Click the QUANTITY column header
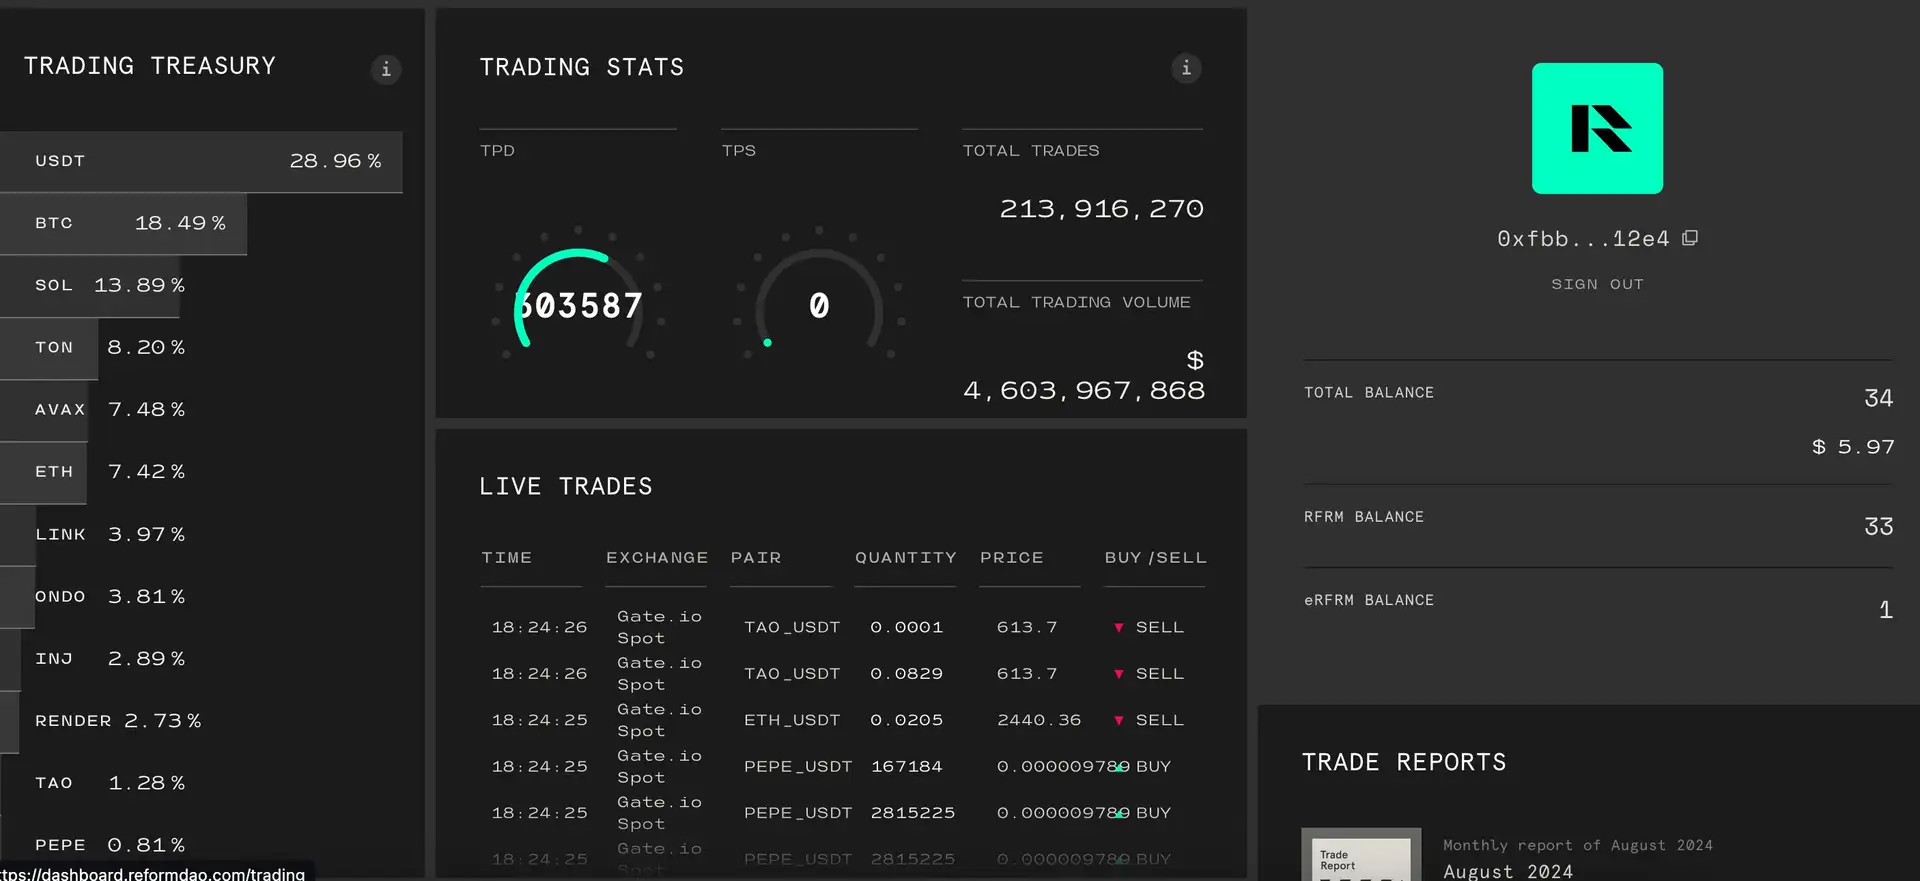This screenshot has width=1920, height=881. [x=905, y=558]
